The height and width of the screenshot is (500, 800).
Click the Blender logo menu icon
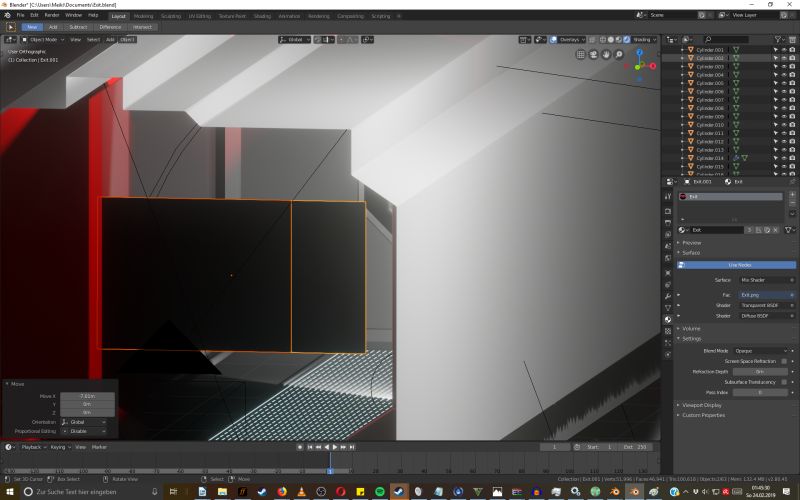(7, 15)
